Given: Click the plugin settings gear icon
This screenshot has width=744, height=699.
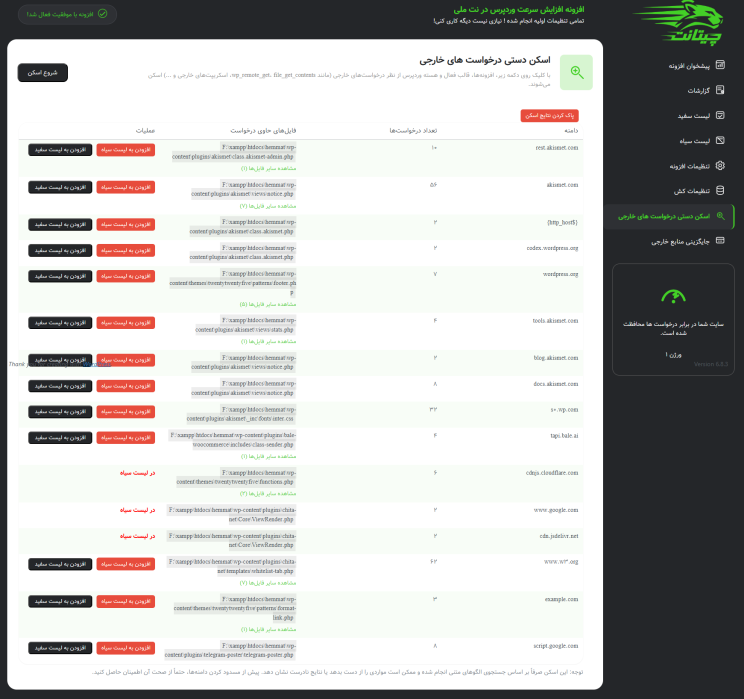Looking at the screenshot, I should click(720, 166).
